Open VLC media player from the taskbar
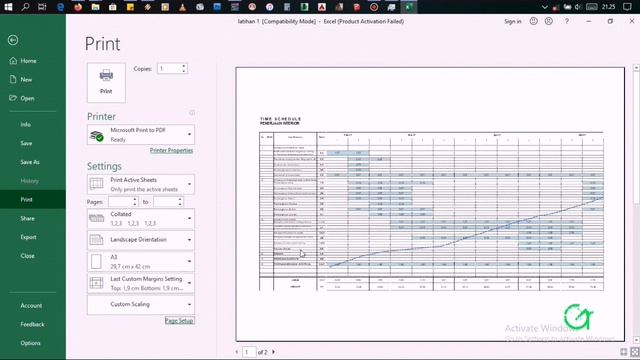The image size is (640, 360). [x=182, y=7]
